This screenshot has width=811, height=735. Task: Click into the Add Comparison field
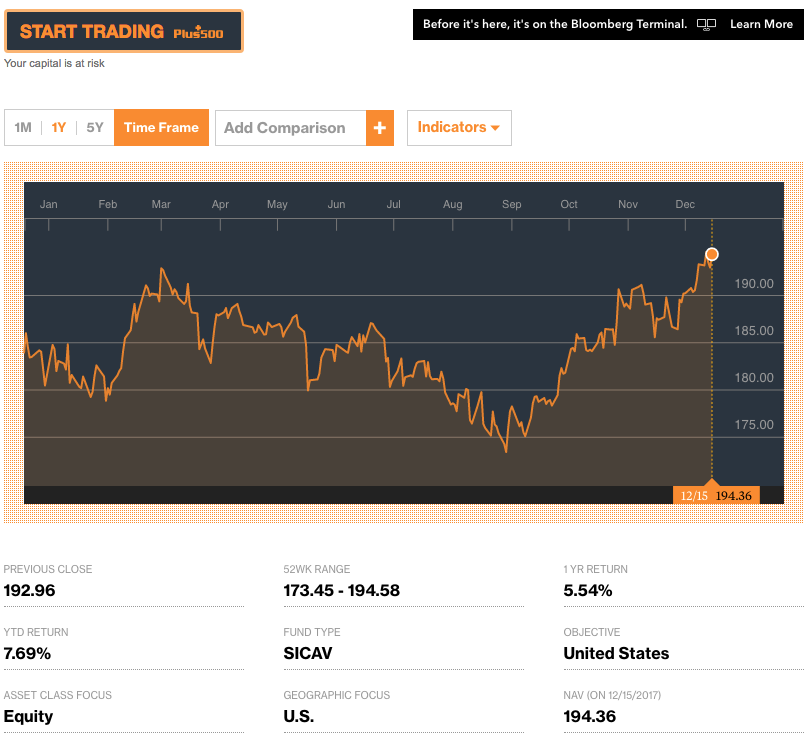(x=290, y=128)
